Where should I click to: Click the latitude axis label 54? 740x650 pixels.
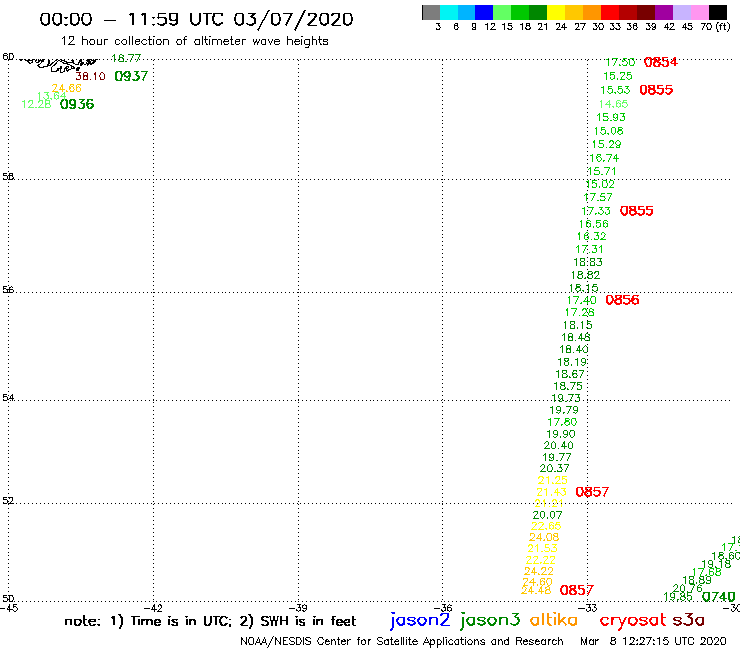coord(8,398)
